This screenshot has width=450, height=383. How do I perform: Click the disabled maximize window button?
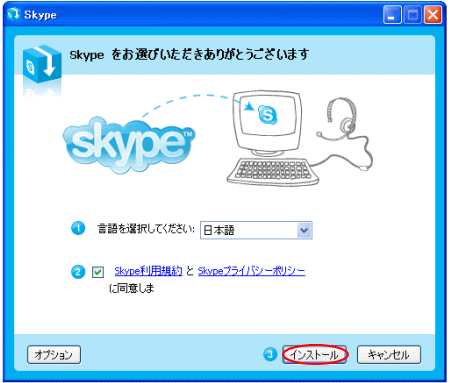click(x=413, y=15)
